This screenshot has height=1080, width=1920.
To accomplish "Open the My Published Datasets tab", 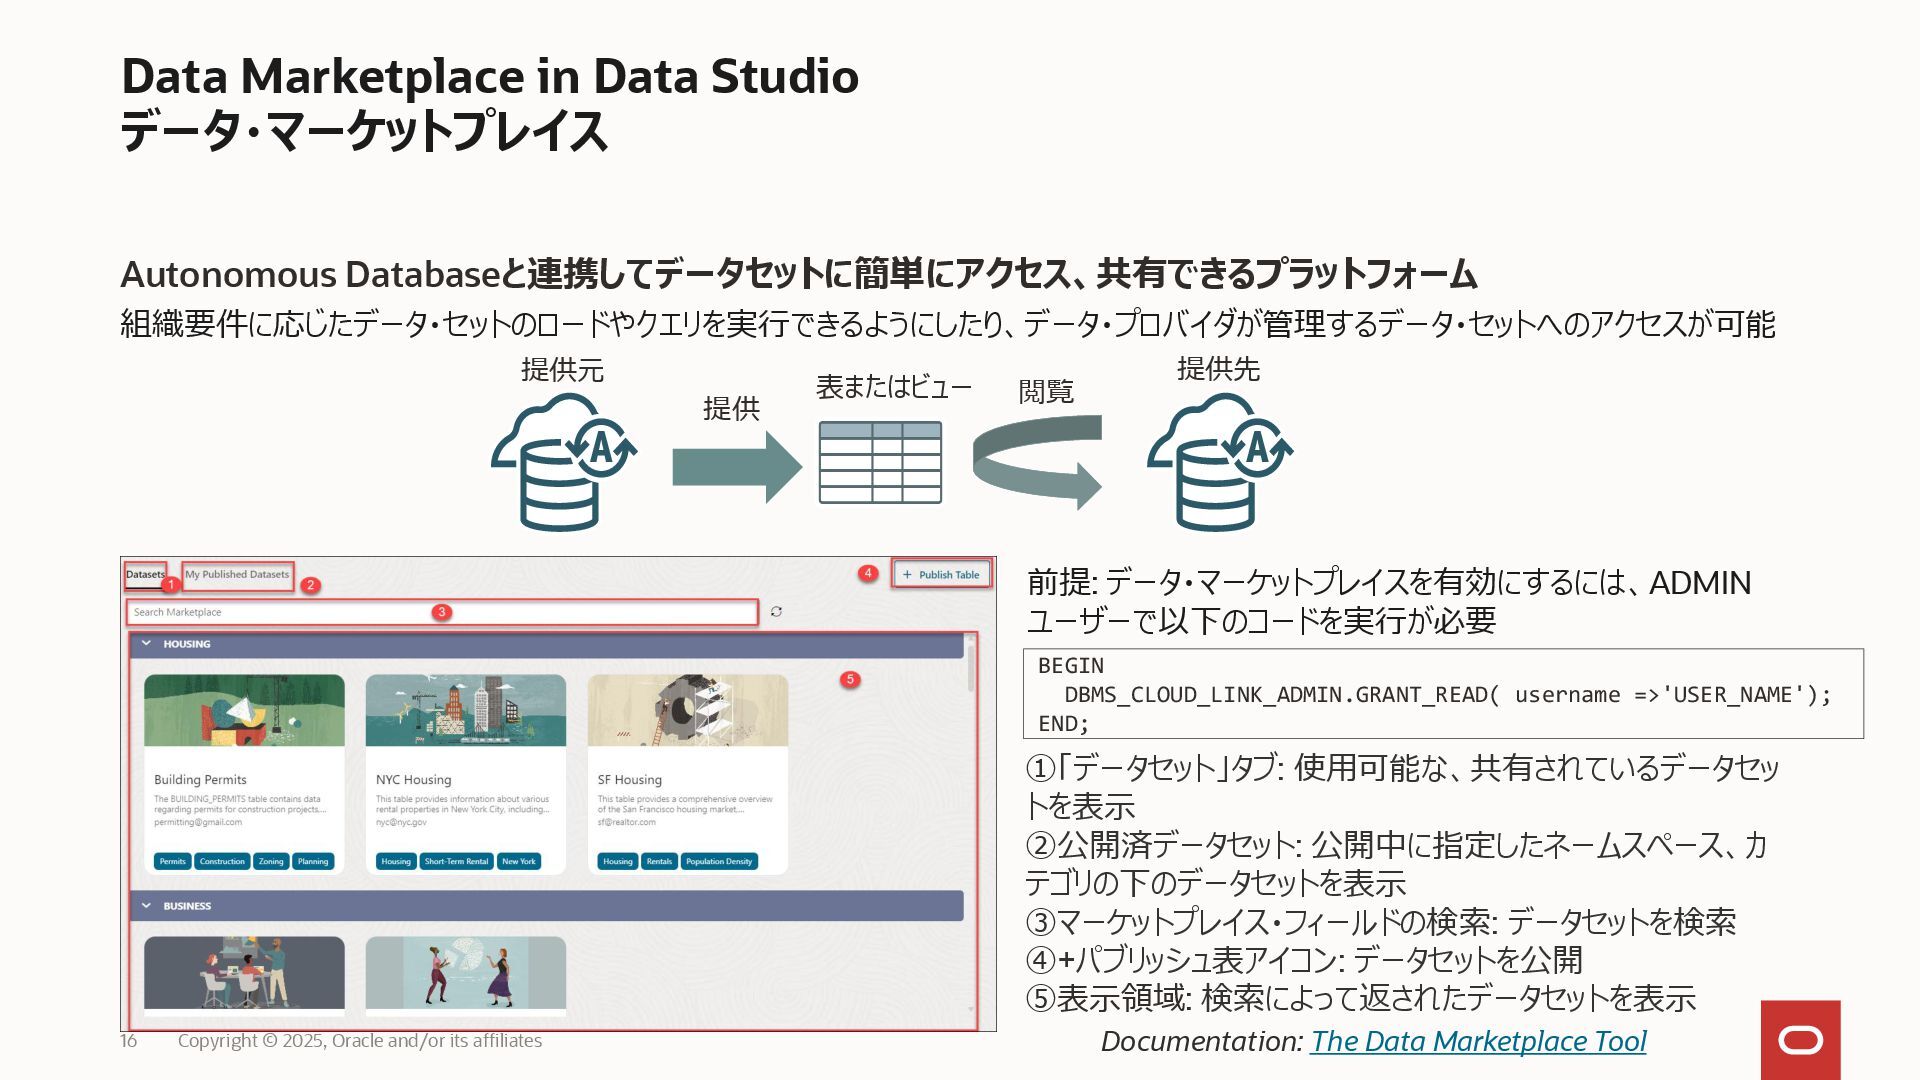I will click(x=237, y=574).
